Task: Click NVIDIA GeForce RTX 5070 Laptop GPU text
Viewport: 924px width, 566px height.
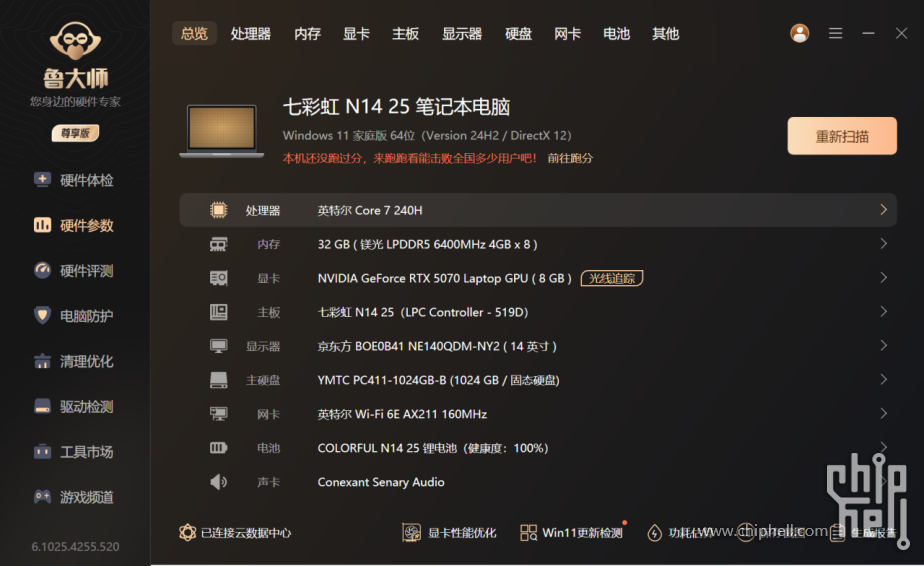Action: pos(444,278)
